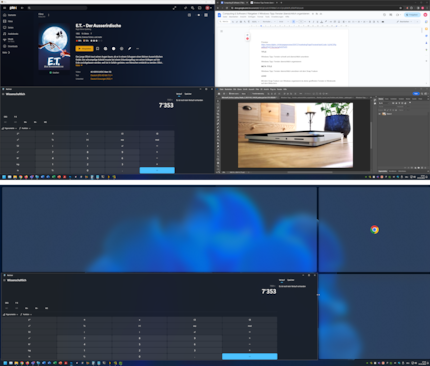The width and height of the screenshot is (430, 366).
Task: Toggle F-E notation in Calculator below wallpaper
Action: pos(17,303)
